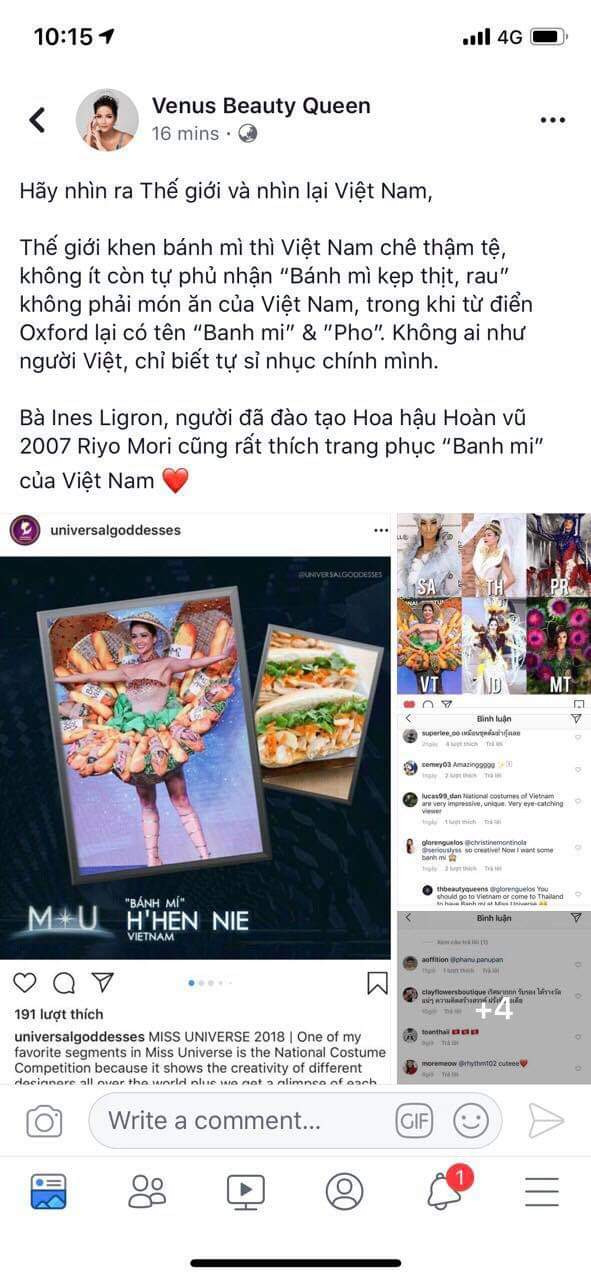Open Venus Beauty Queen page name

pos(261,106)
